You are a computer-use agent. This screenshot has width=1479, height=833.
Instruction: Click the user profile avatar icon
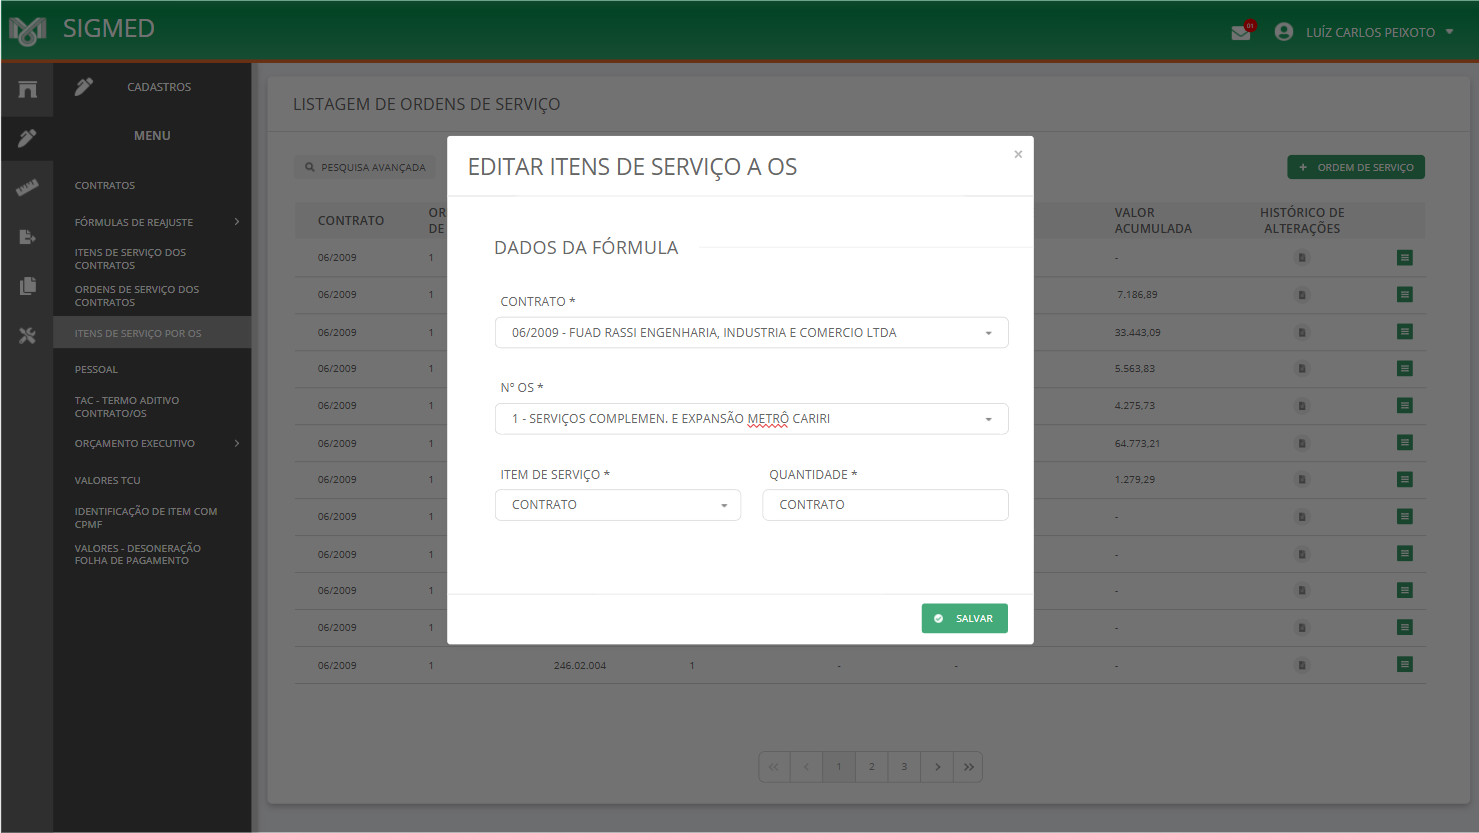(1284, 32)
